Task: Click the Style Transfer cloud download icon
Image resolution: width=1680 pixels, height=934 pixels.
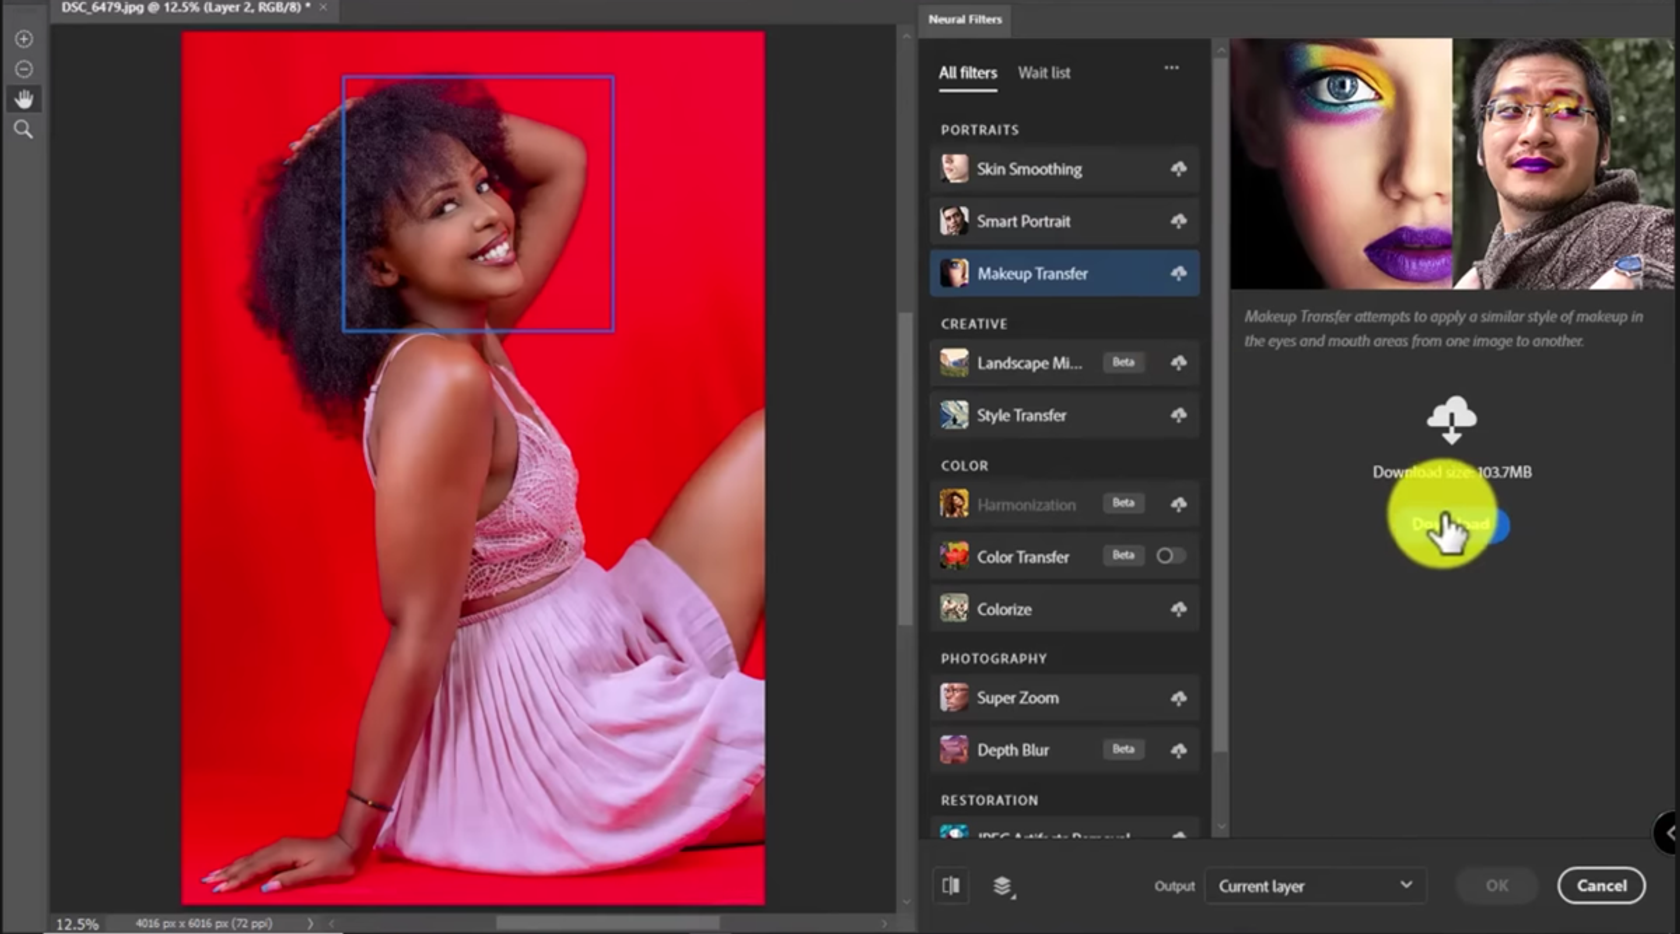Action: coord(1179,415)
